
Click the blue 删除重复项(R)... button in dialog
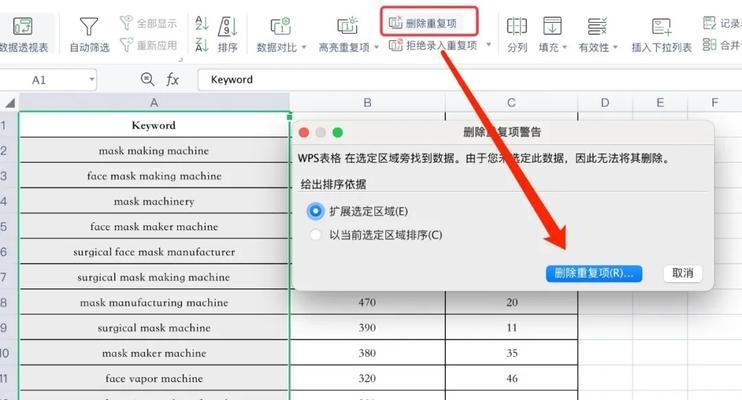594,273
